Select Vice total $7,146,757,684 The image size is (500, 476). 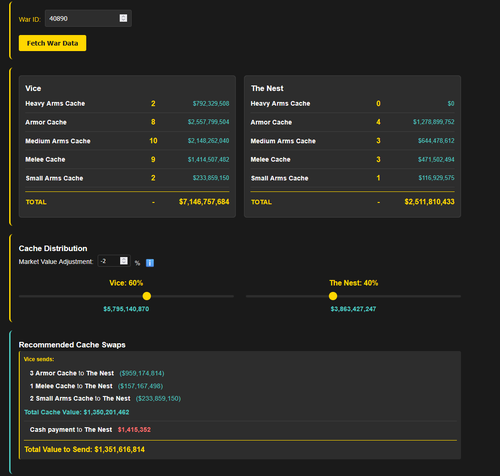(204, 202)
